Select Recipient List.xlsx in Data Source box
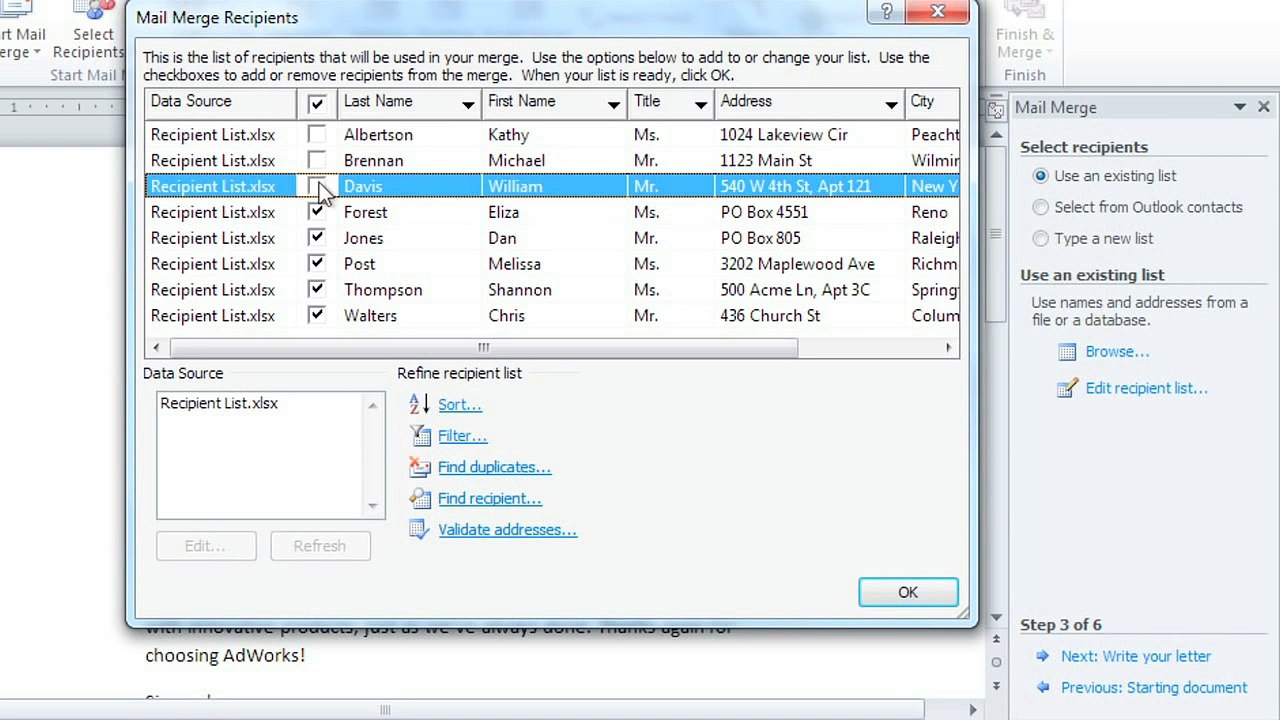Viewport: 1280px width, 720px height. (x=219, y=403)
